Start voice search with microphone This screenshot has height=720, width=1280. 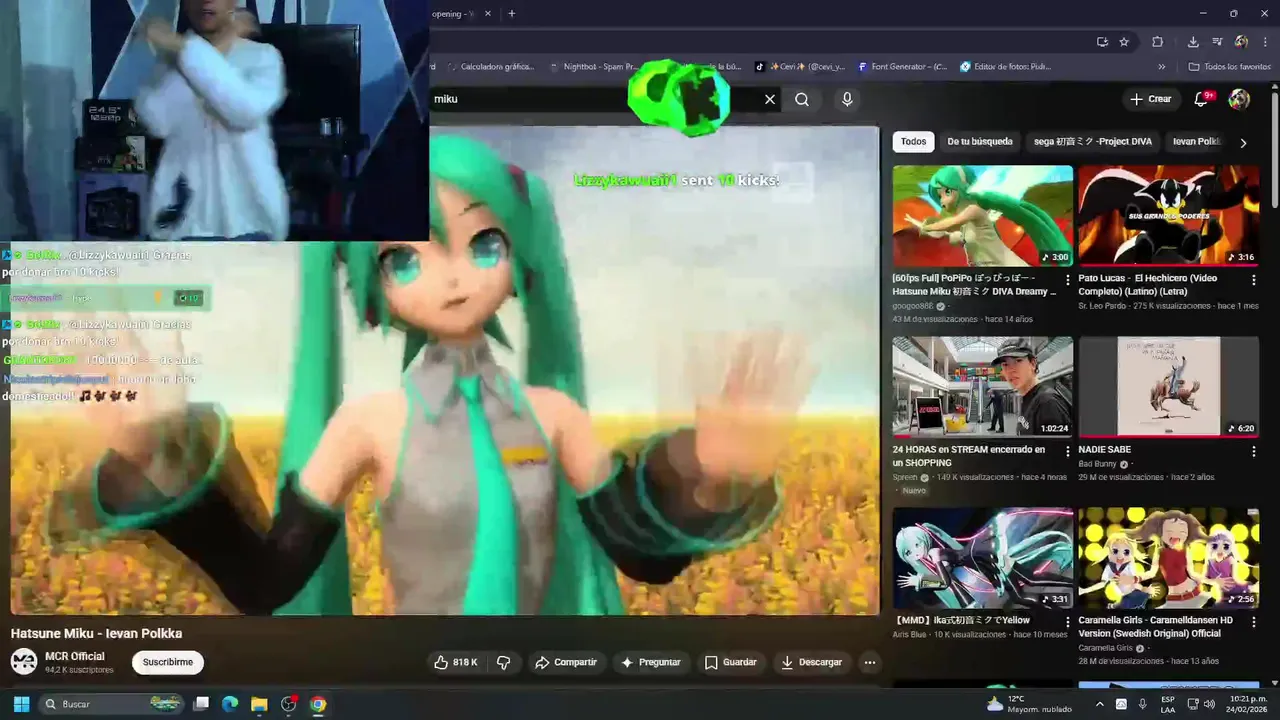847,99
